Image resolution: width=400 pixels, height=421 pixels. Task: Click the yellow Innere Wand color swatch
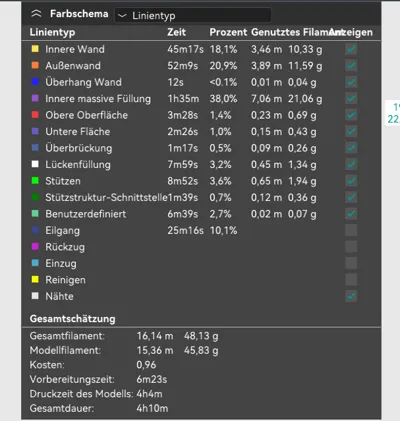(x=35, y=49)
